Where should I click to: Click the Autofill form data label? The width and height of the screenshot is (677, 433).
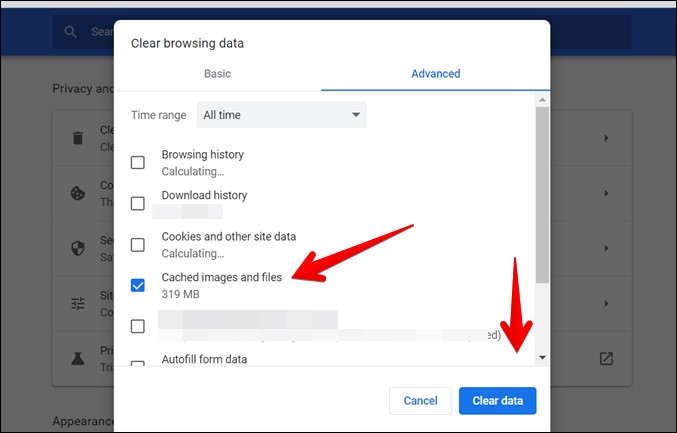pos(204,359)
